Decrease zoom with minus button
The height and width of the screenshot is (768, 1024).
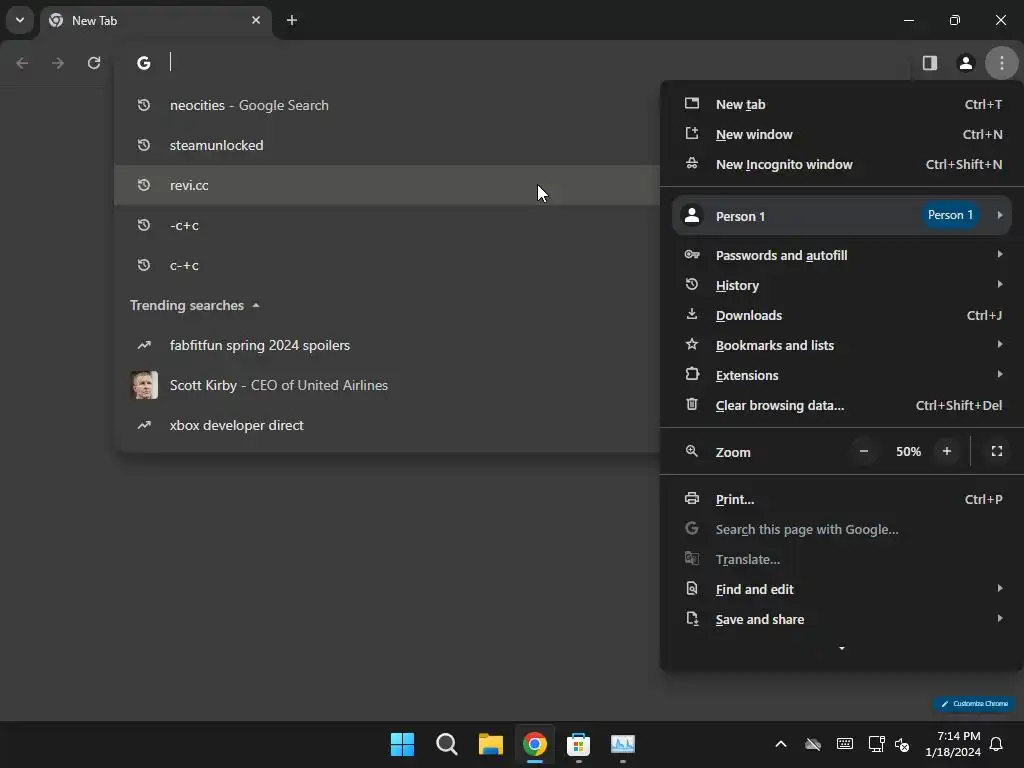tap(863, 451)
